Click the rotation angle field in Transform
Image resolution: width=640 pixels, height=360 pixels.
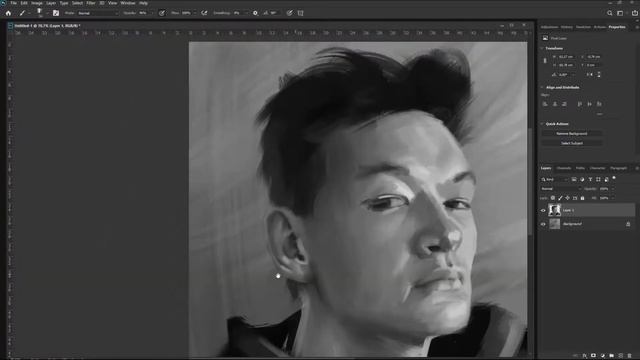pos(566,75)
